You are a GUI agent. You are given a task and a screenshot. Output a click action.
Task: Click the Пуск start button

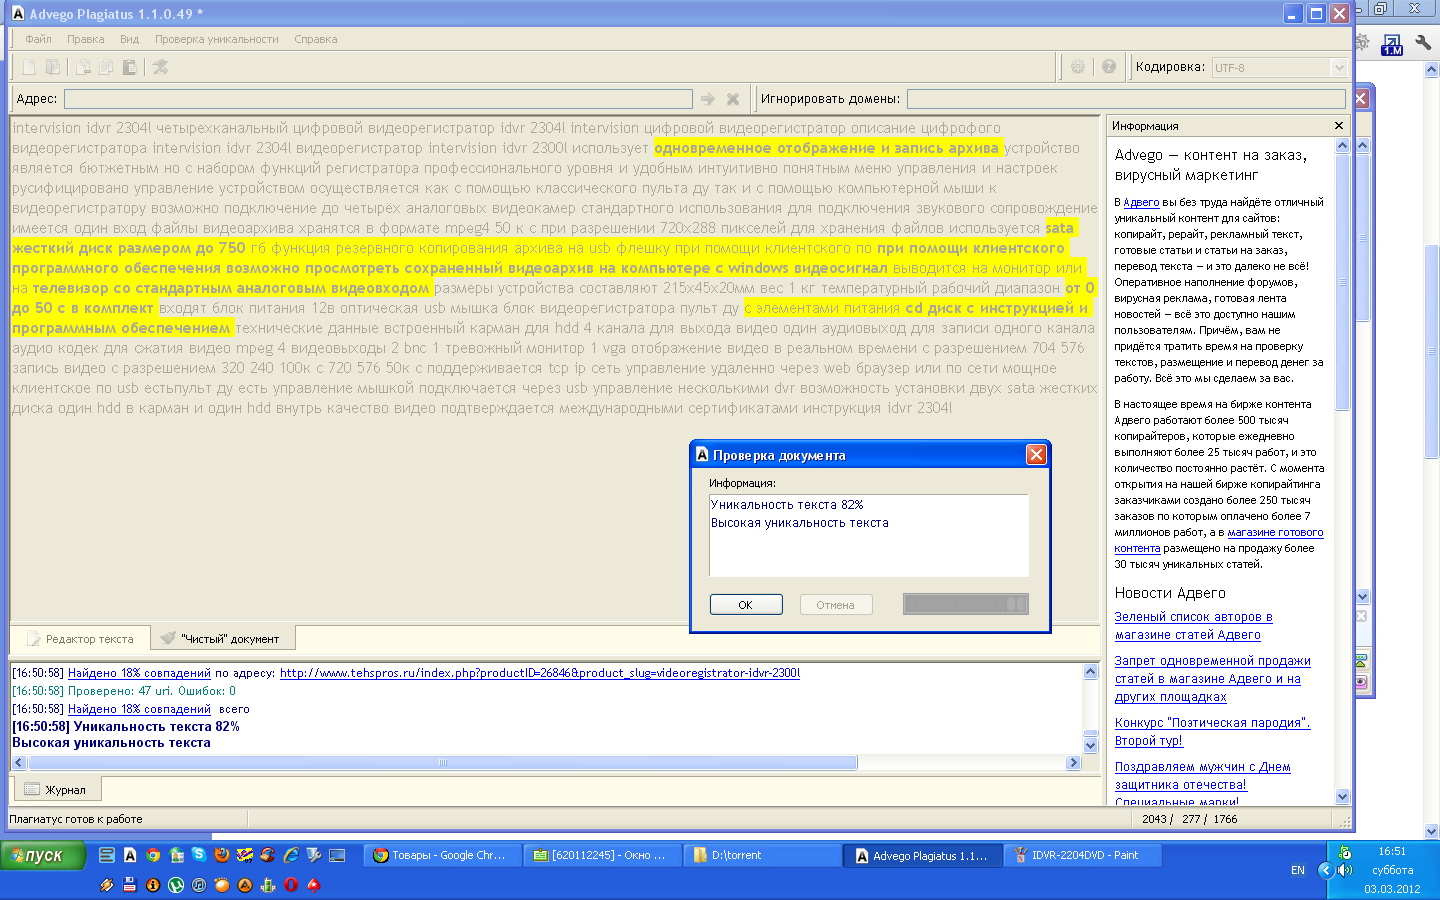(x=43, y=856)
